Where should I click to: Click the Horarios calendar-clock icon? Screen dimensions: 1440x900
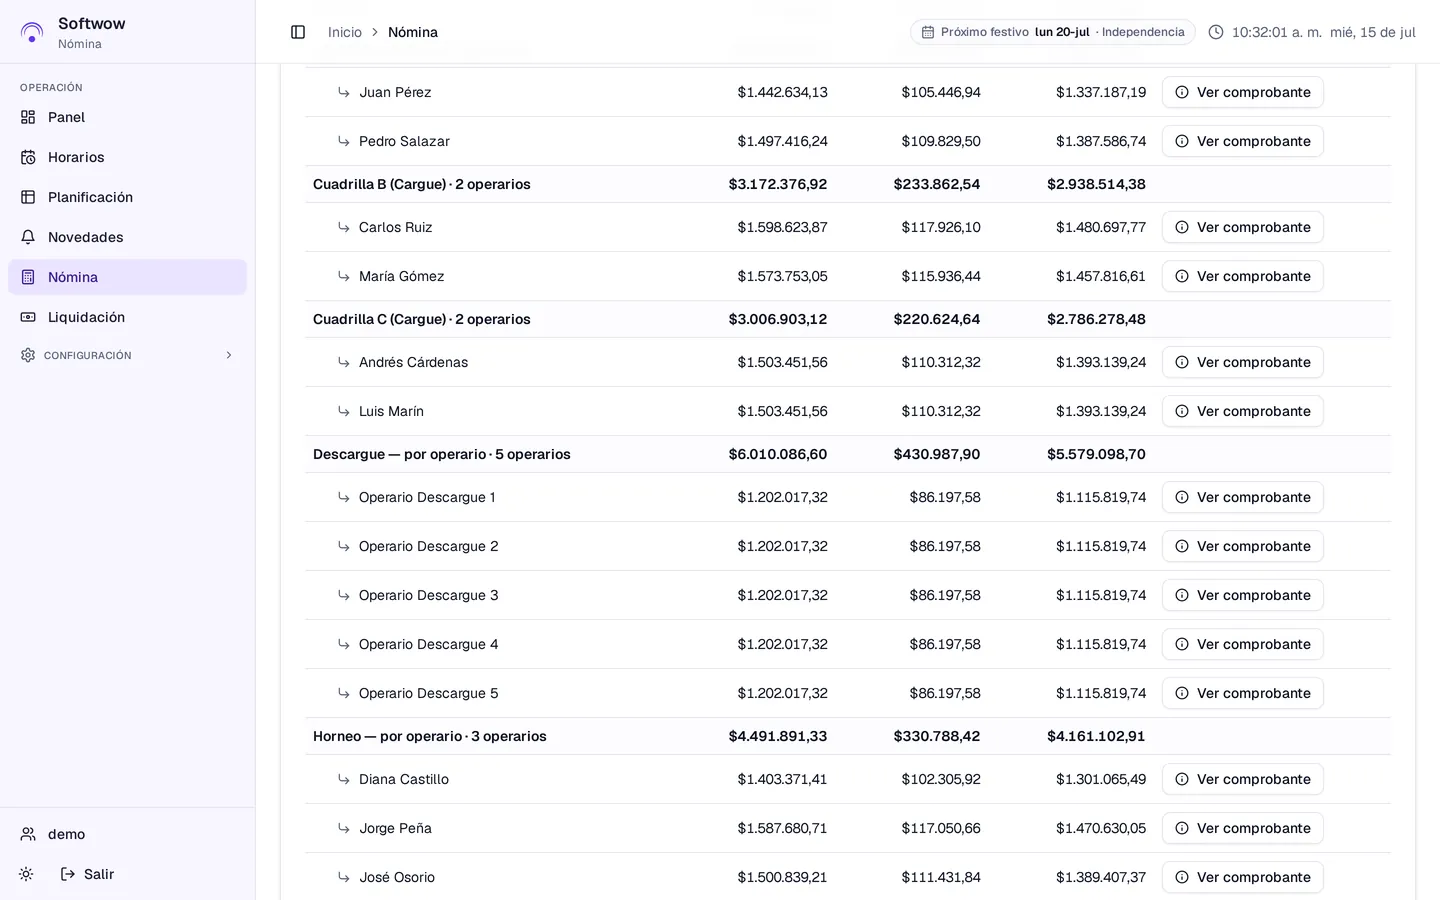[x=28, y=157]
